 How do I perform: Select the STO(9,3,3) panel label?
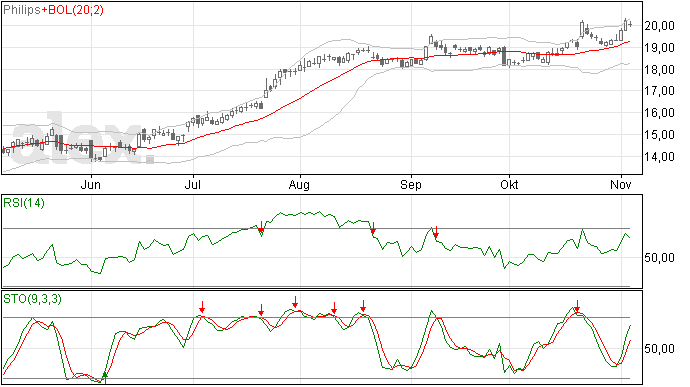click(32, 299)
